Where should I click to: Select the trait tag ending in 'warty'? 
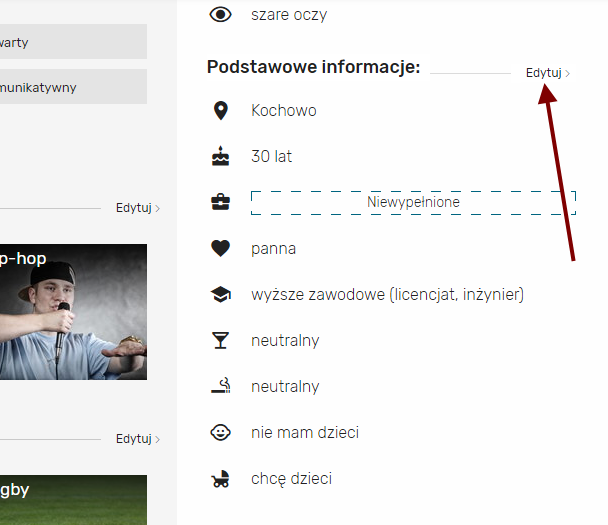[73, 41]
